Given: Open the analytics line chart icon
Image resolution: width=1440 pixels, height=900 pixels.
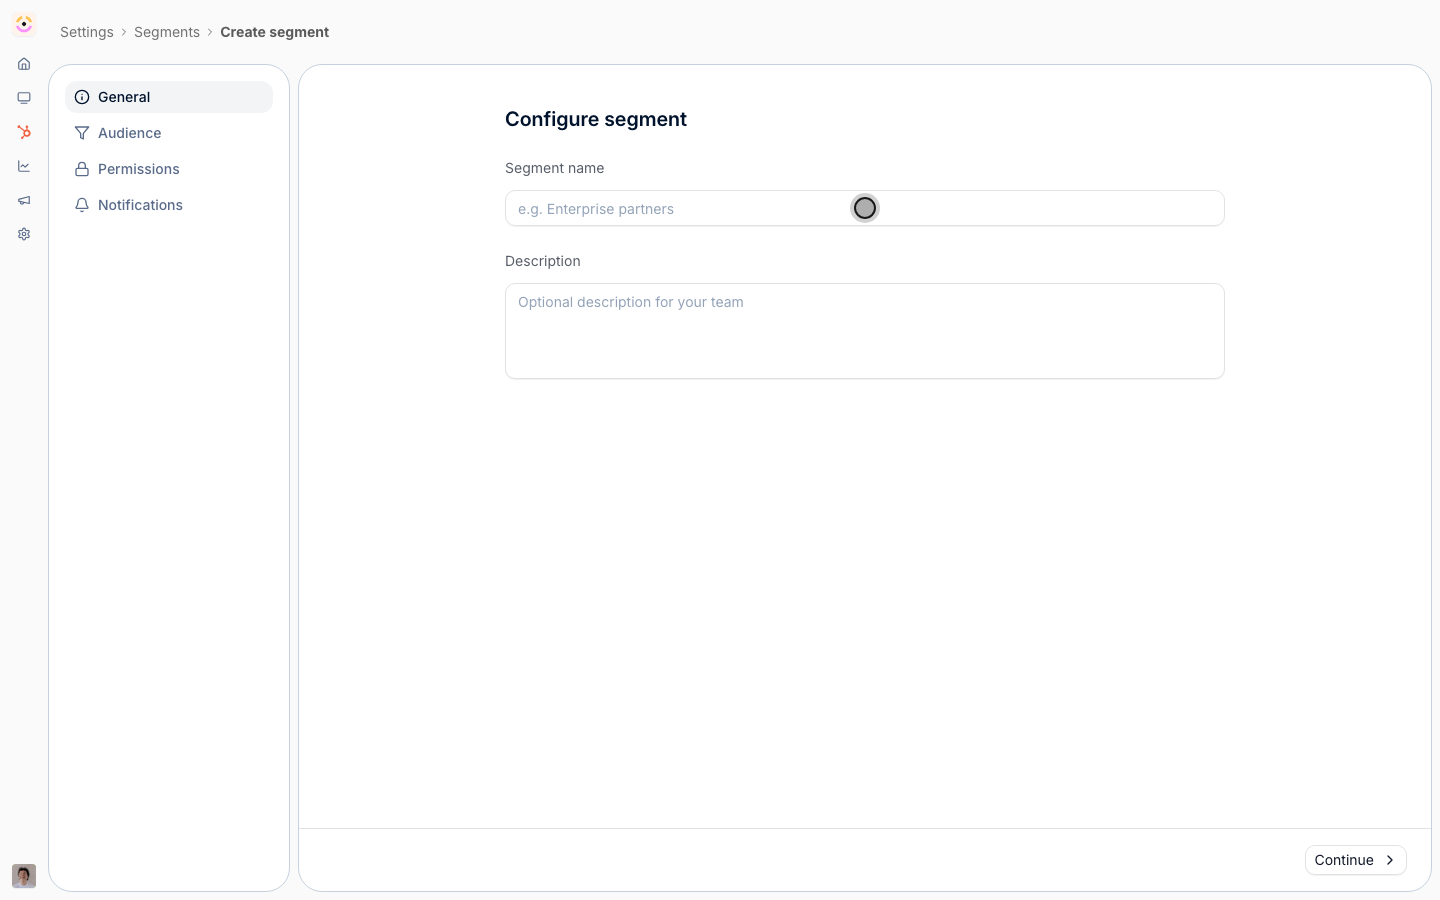Looking at the screenshot, I should click(24, 166).
